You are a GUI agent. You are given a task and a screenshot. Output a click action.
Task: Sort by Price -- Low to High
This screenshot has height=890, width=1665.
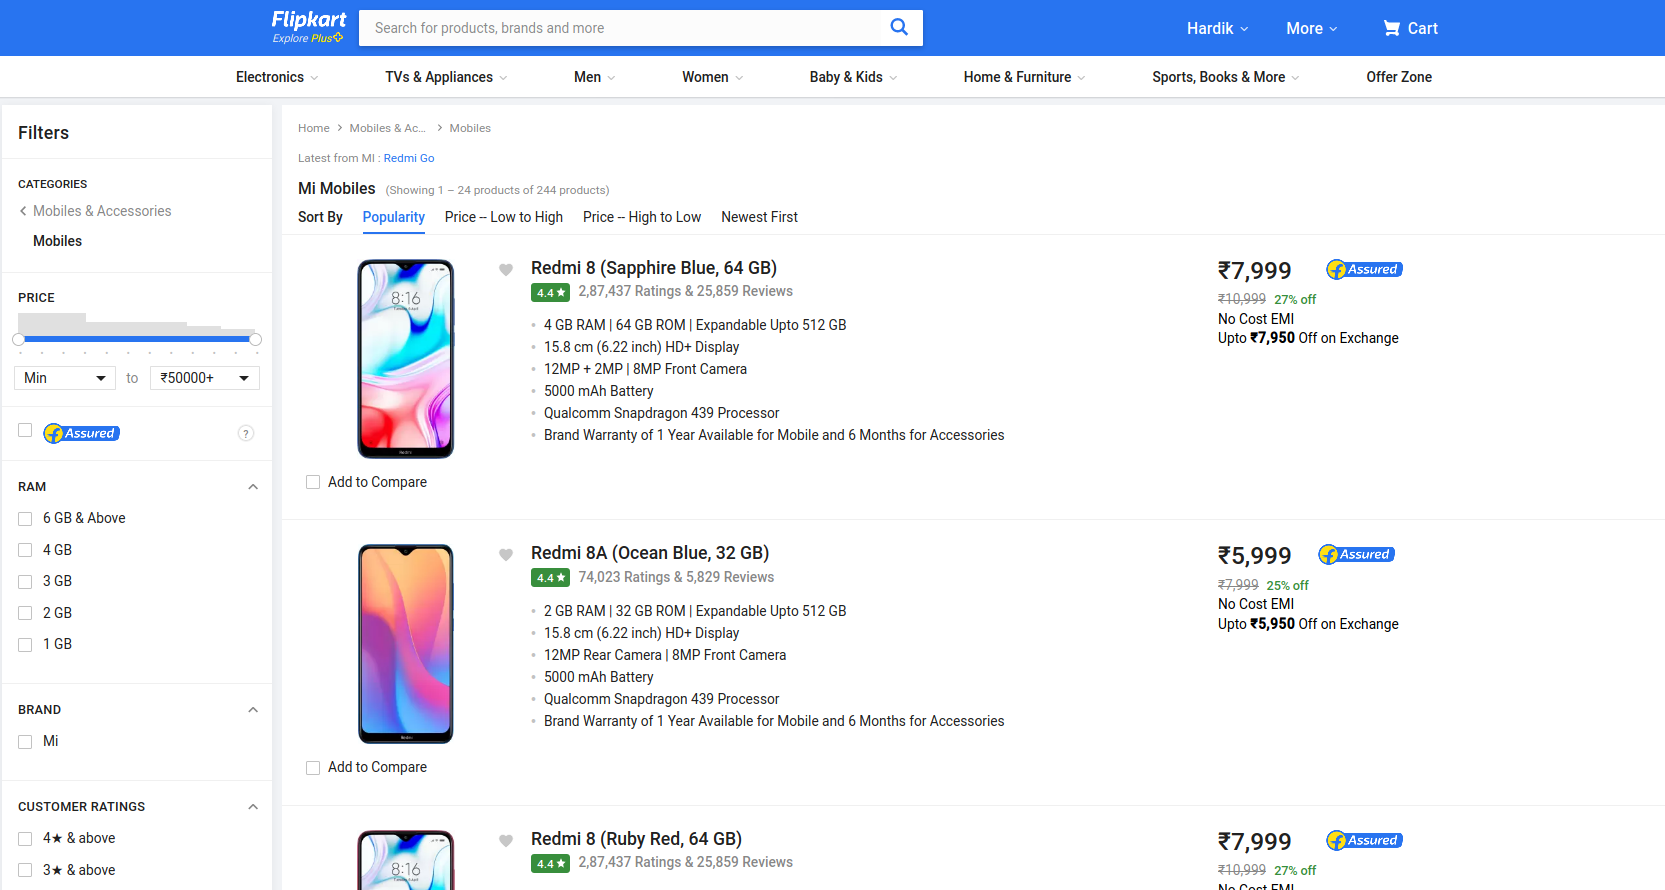pos(503,217)
